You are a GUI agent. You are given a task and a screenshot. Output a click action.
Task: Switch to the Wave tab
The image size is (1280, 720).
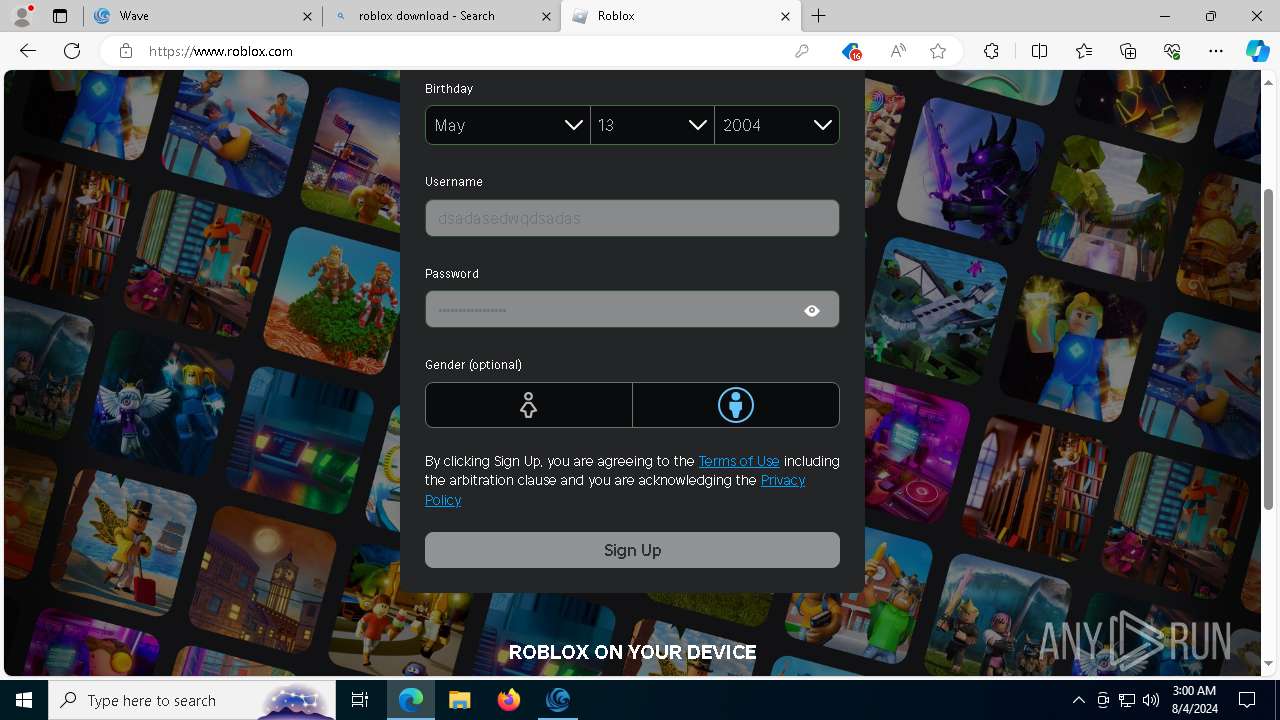[203, 16]
